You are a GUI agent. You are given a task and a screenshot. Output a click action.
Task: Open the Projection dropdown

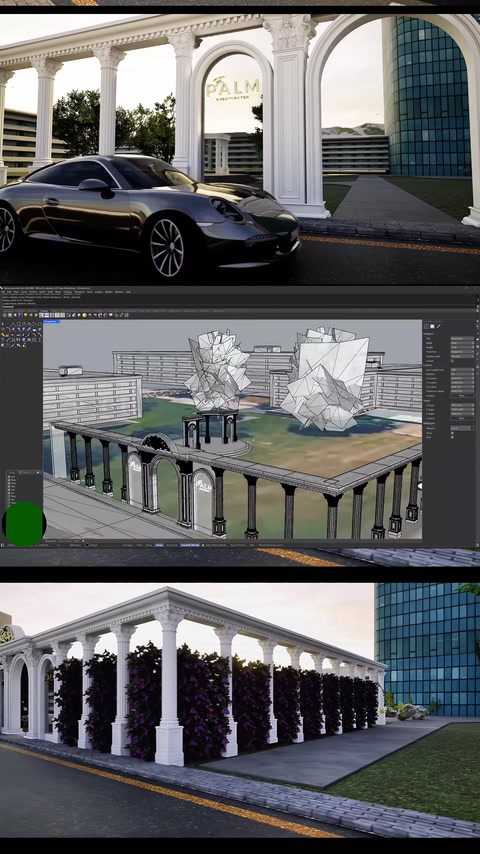463,351
